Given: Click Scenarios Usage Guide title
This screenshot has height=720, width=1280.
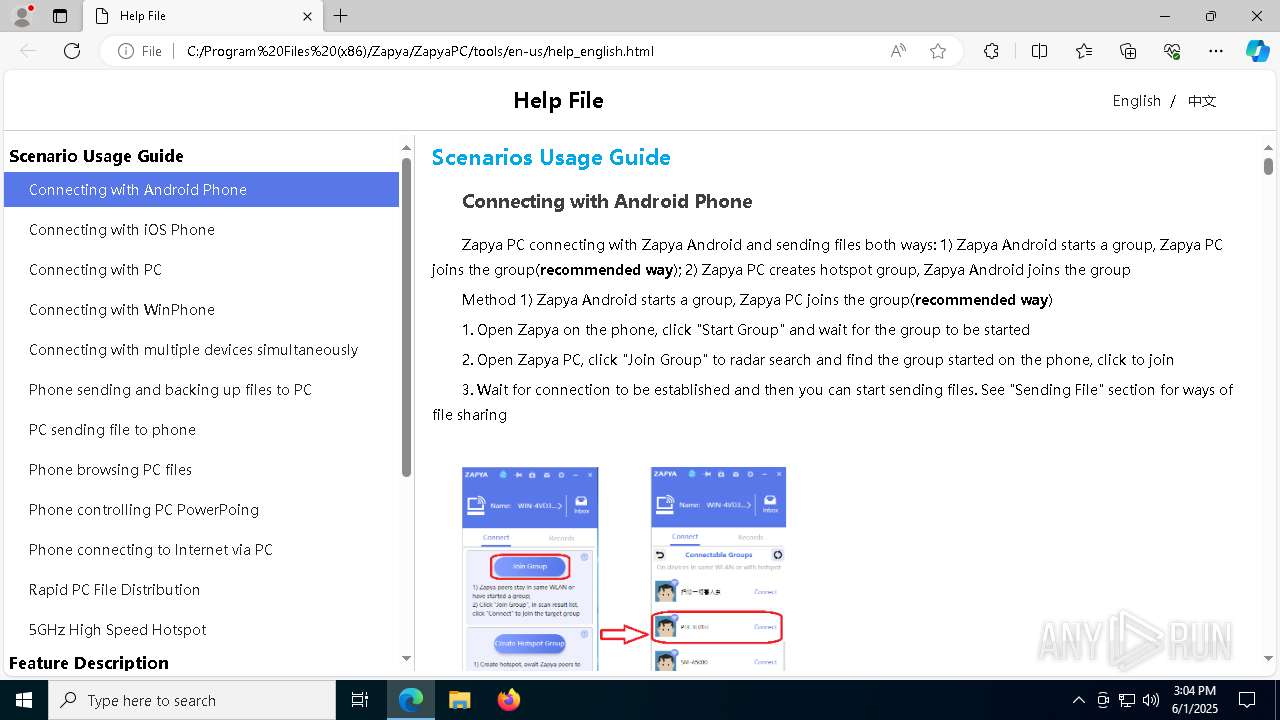Looking at the screenshot, I should click(551, 158).
